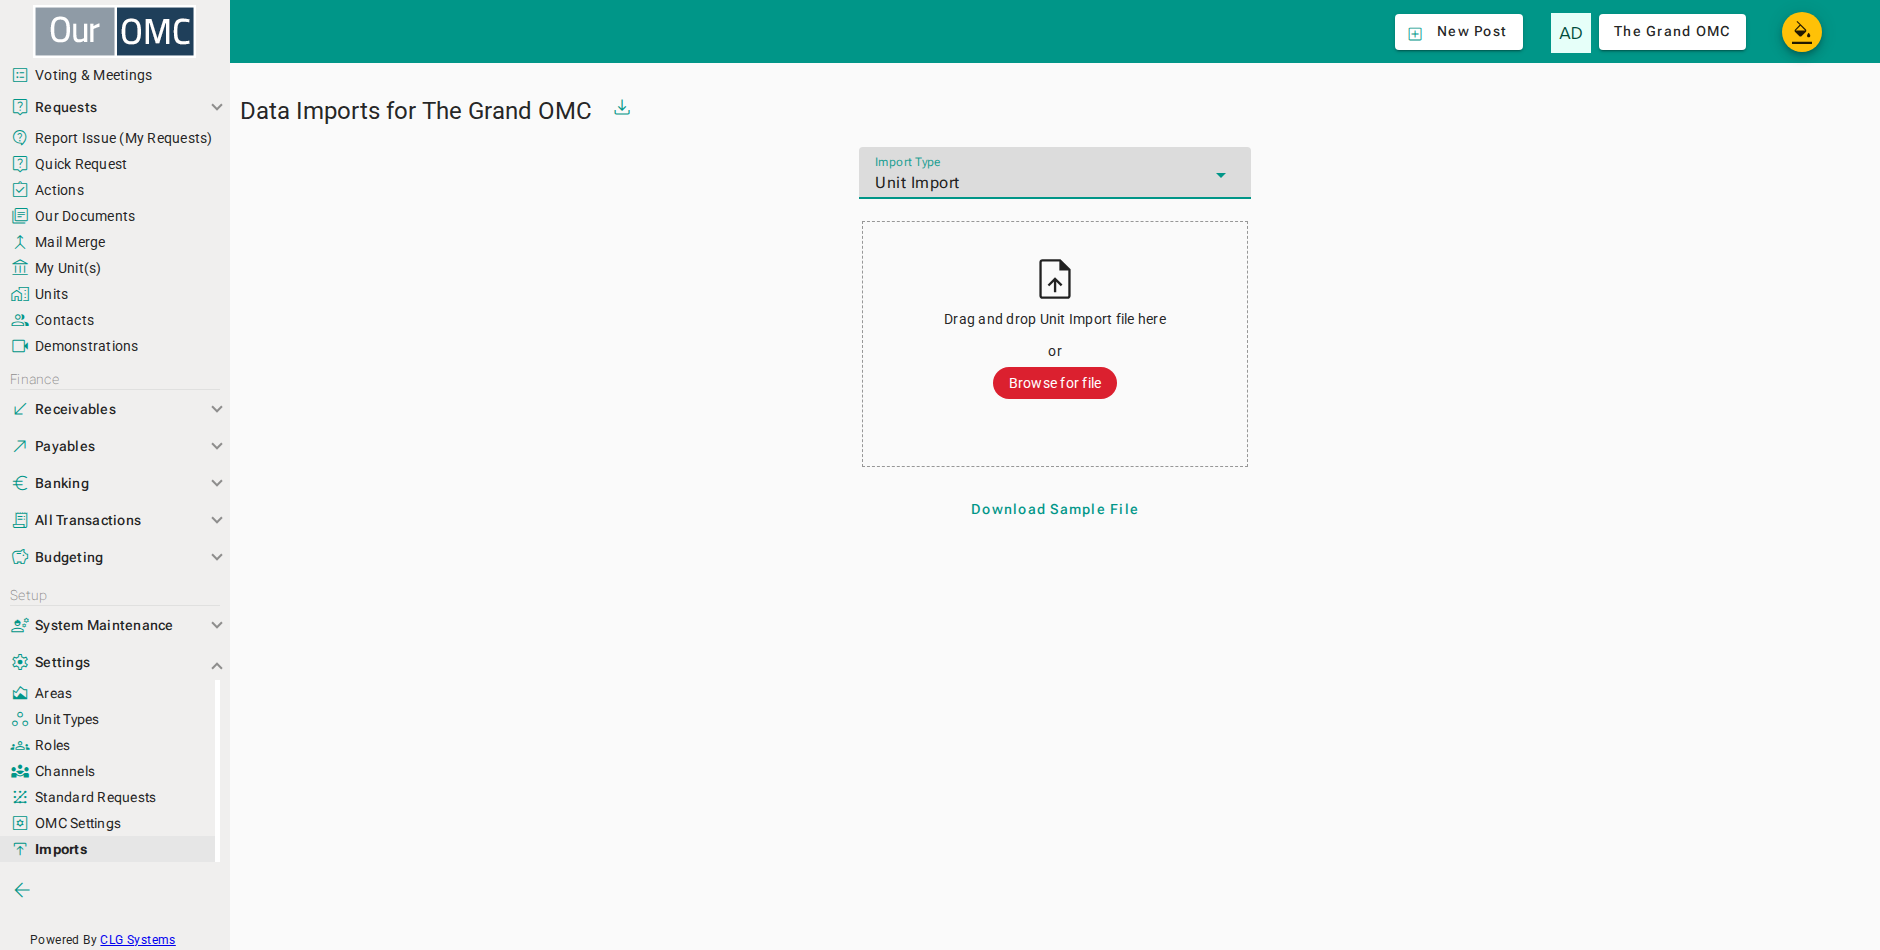Click Download Sample File link
The height and width of the screenshot is (950, 1880).
point(1055,509)
